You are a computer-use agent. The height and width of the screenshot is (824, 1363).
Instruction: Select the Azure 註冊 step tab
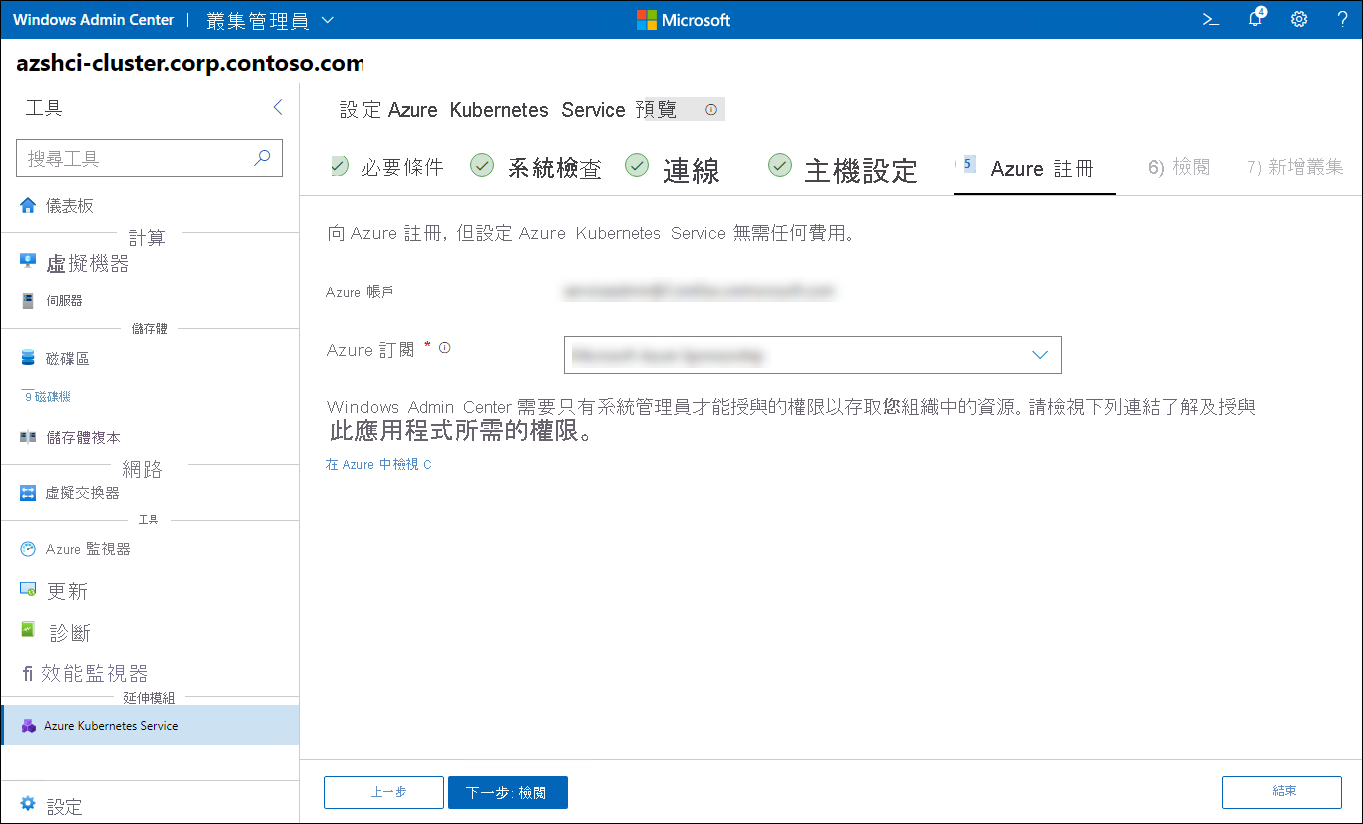click(x=1035, y=169)
